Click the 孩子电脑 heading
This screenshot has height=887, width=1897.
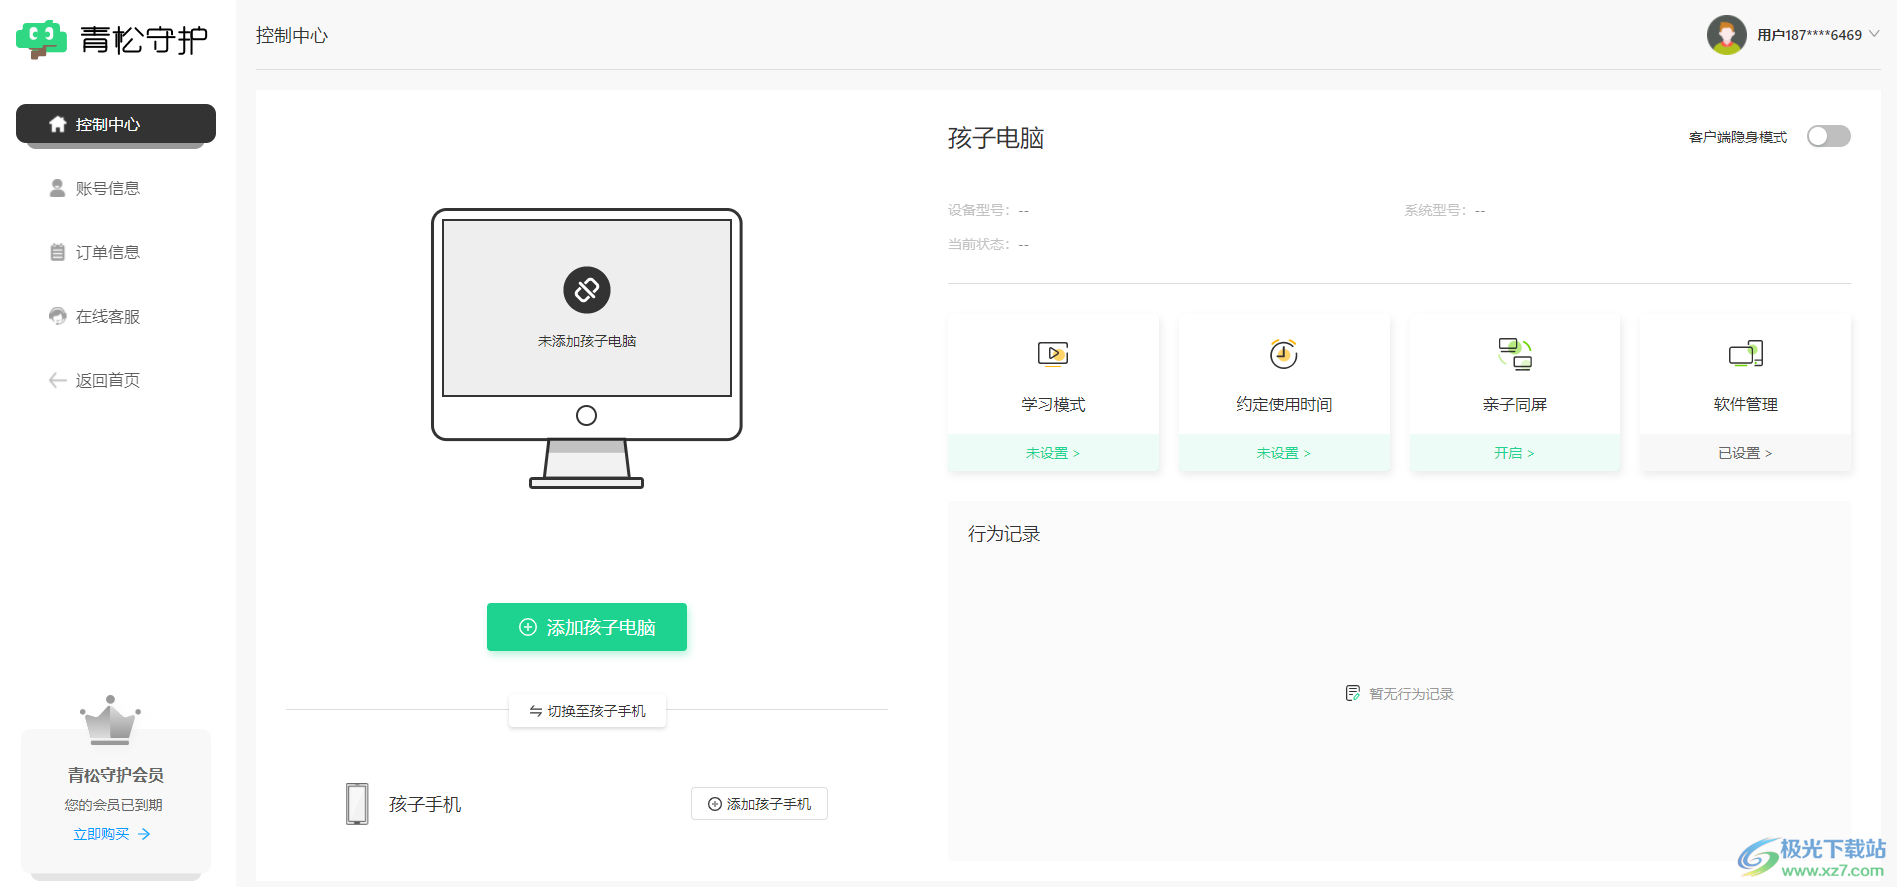(x=996, y=138)
